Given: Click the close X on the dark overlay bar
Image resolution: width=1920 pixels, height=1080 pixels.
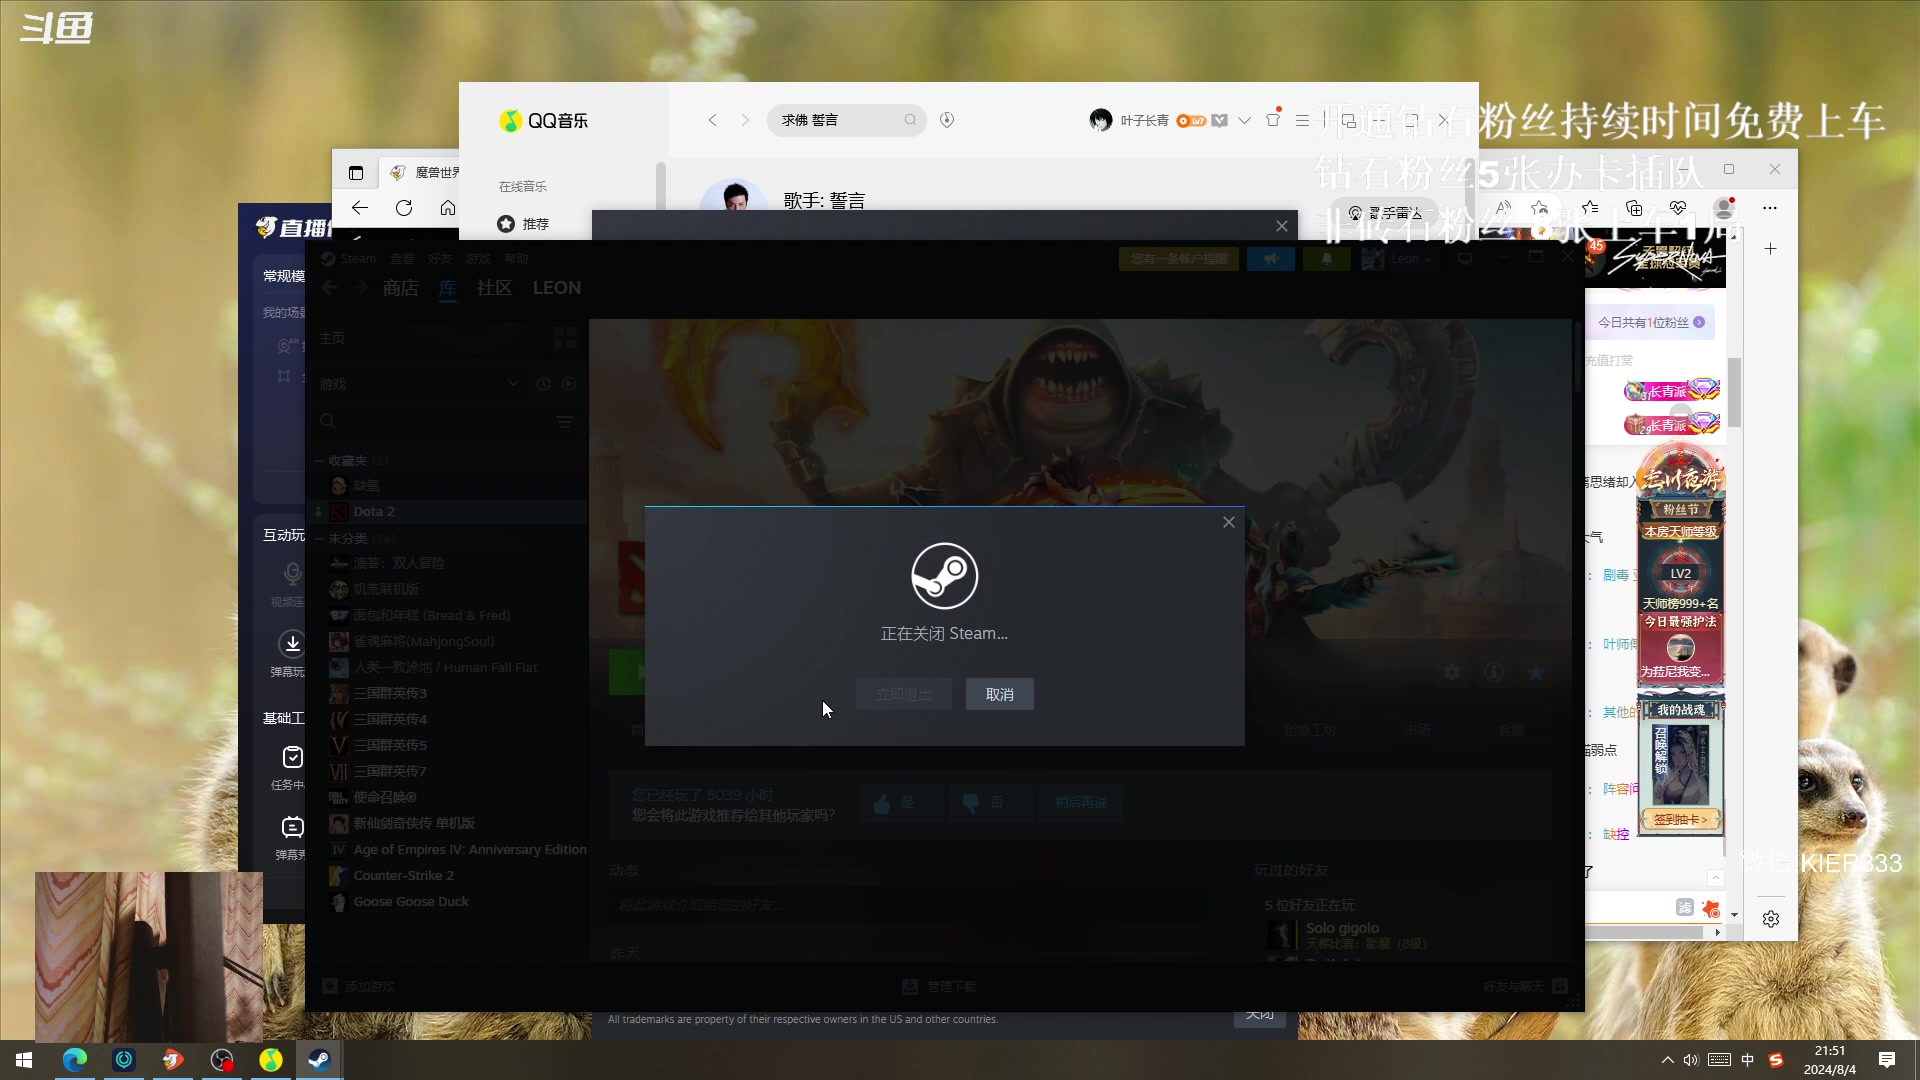Looking at the screenshot, I should tap(1281, 226).
